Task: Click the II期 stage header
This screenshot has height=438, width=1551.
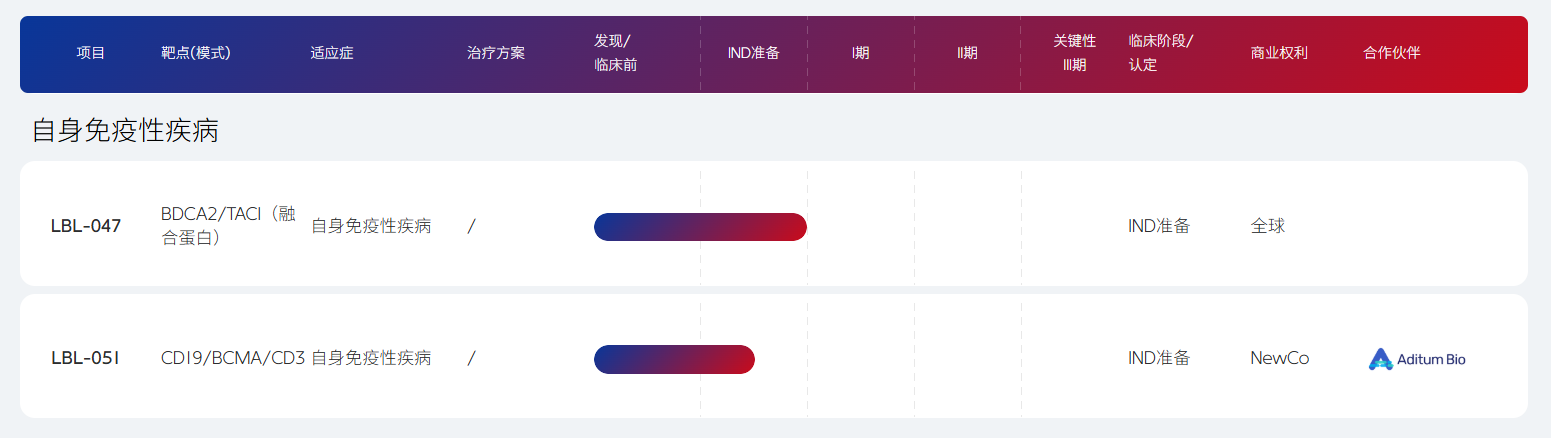Action: pyautogui.click(x=967, y=53)
